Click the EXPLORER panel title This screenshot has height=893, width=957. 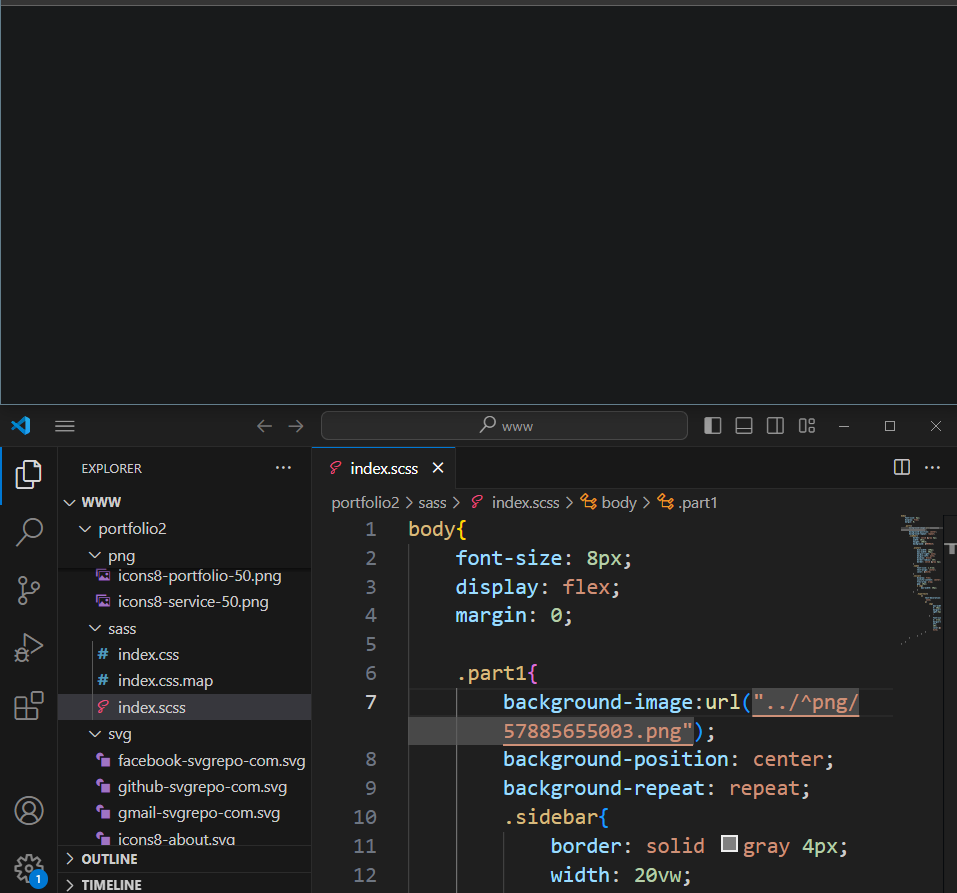click(112, 468)
